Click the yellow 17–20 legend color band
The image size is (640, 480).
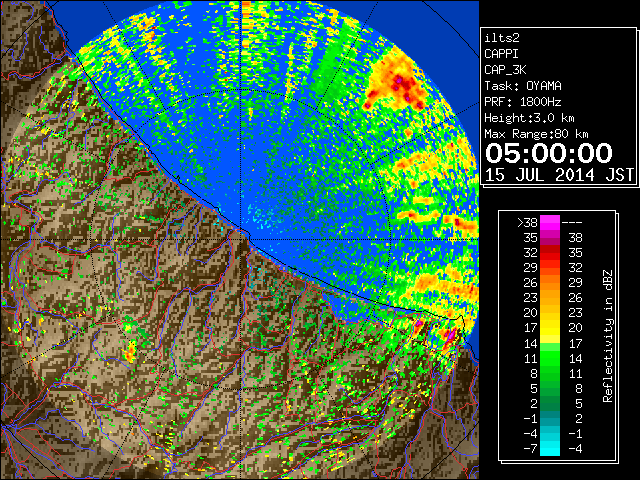550,328
